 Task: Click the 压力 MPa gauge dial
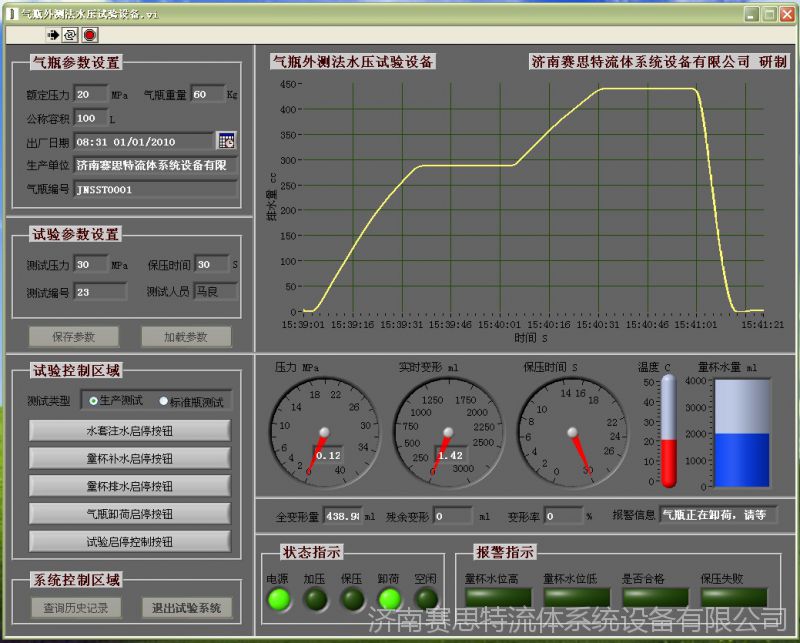pyautogui.click(x=324, y=433)
